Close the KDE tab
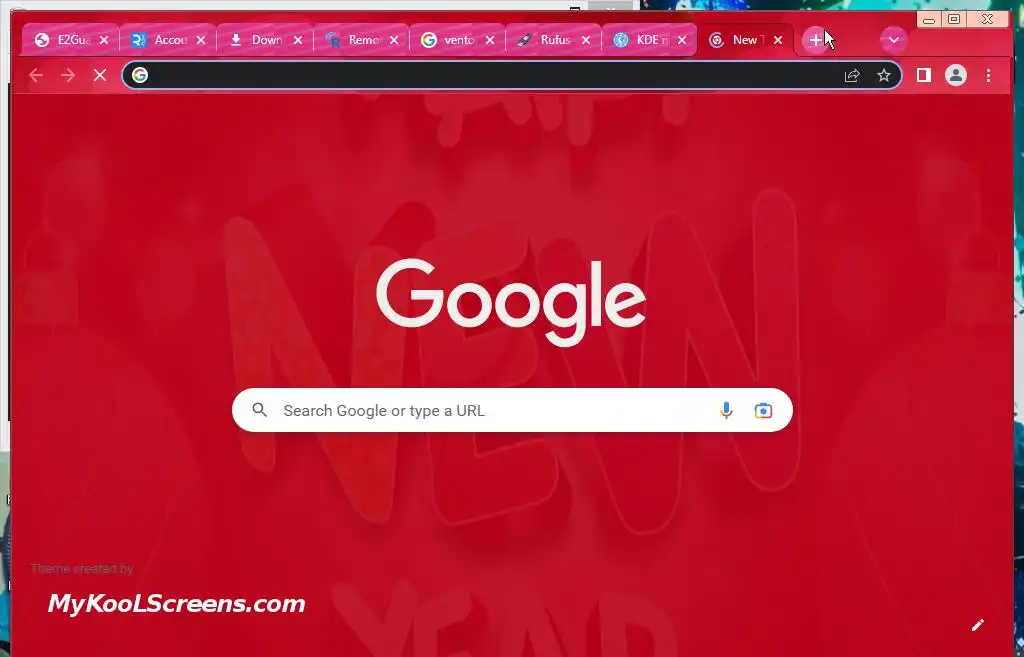This screenshot has height=657, width=1024. [682, 40]
